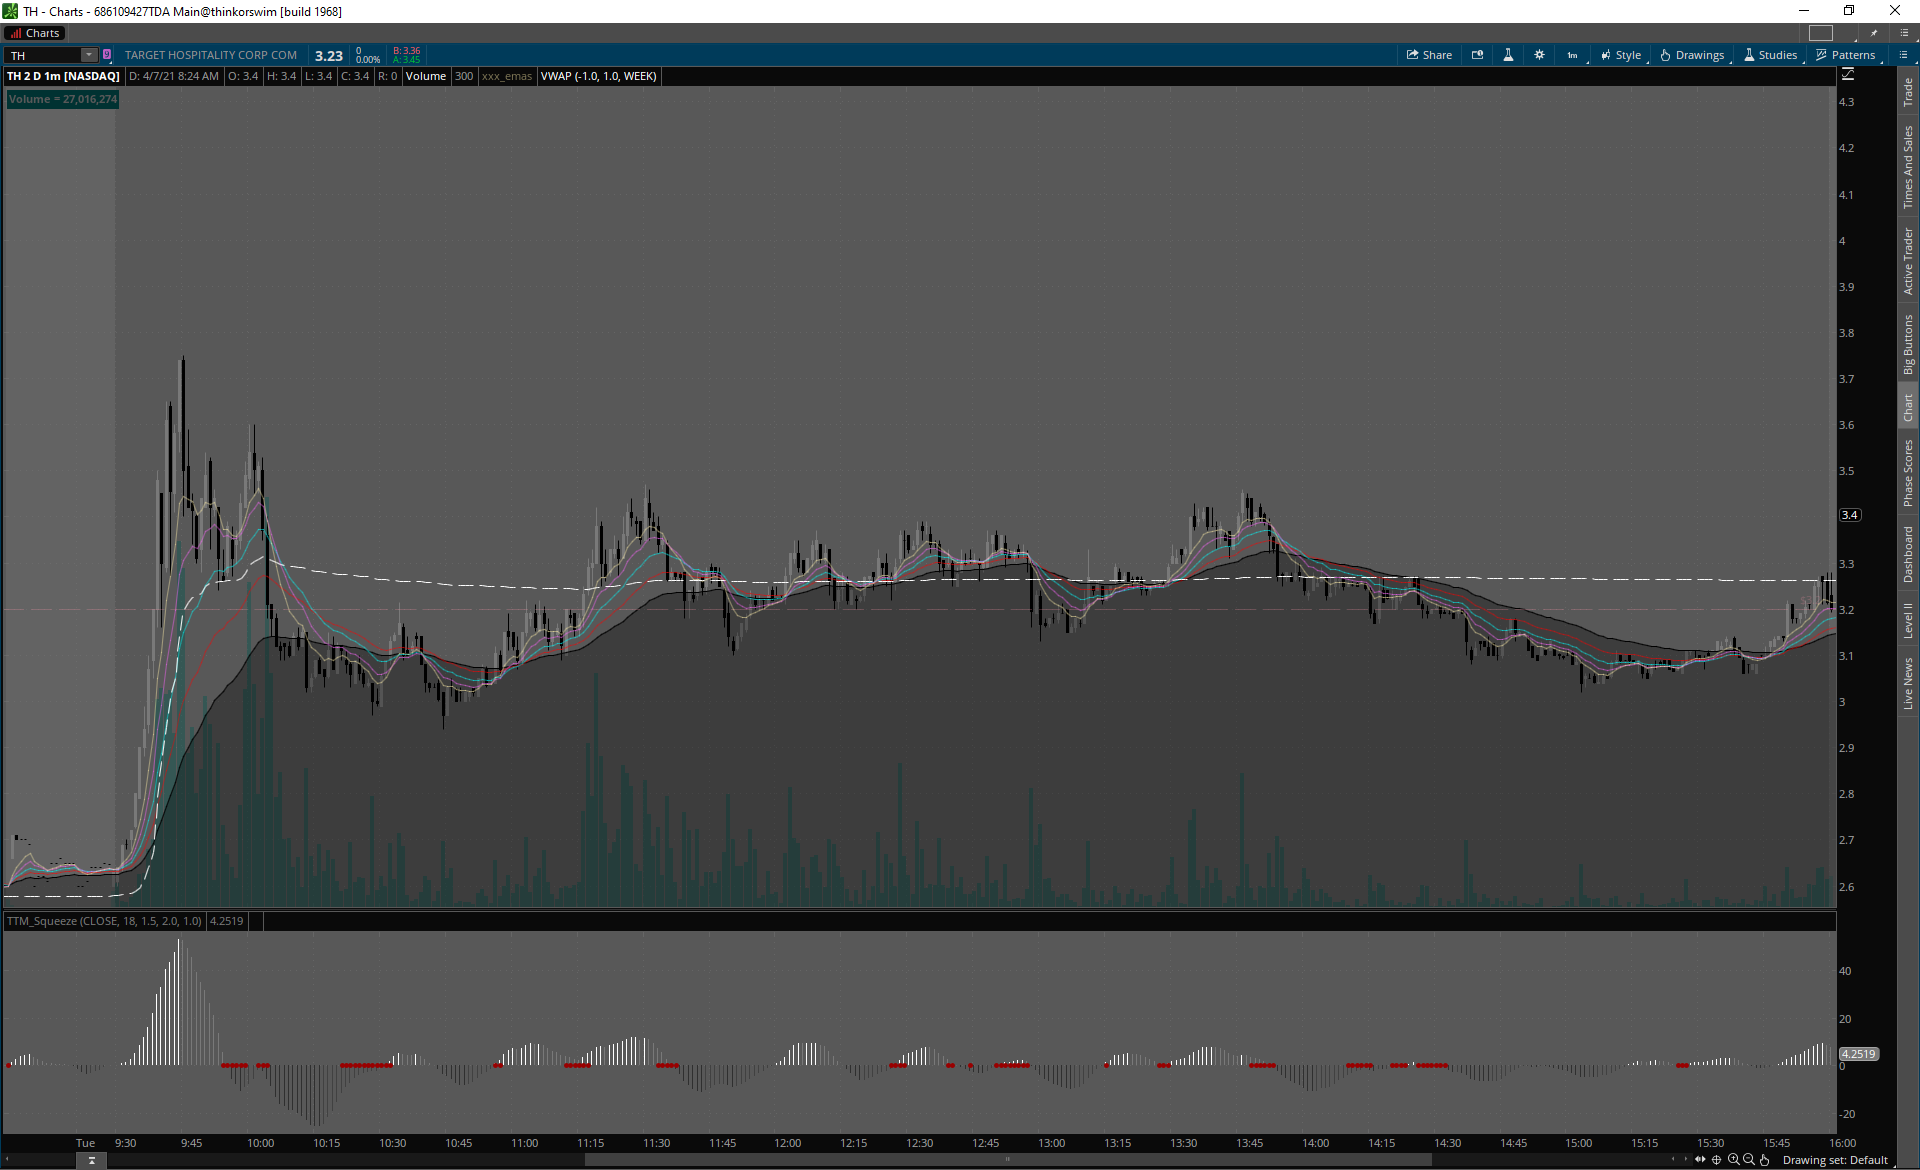This screenshot has height=1170, width=1920.
Task: Open the Live News side tab
Action: coord(1908,684)
